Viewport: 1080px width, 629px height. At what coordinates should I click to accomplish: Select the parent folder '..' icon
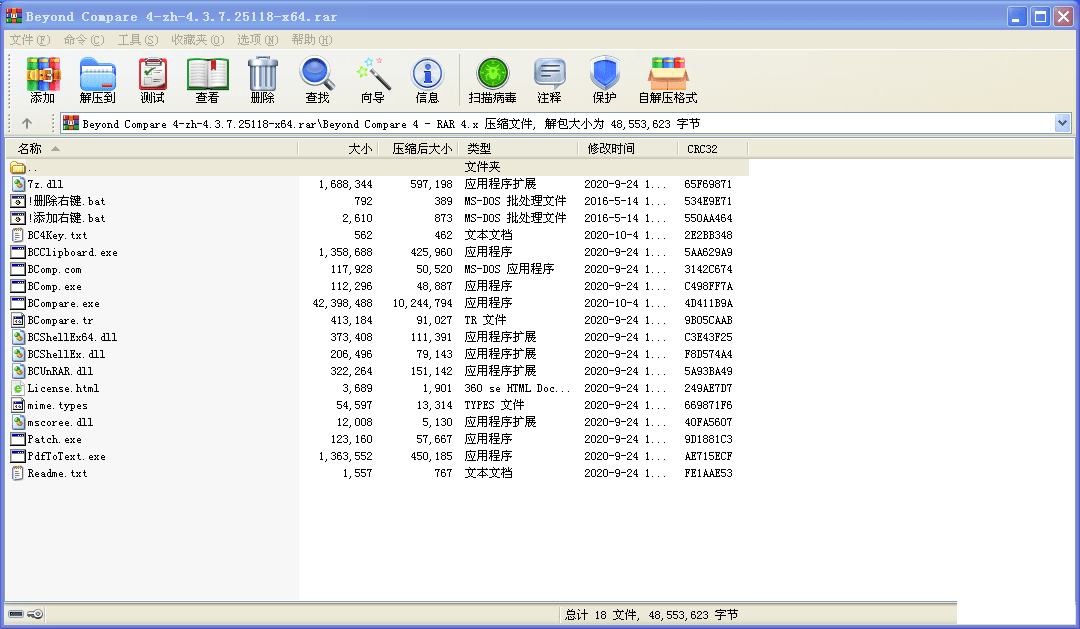[18, 167]
